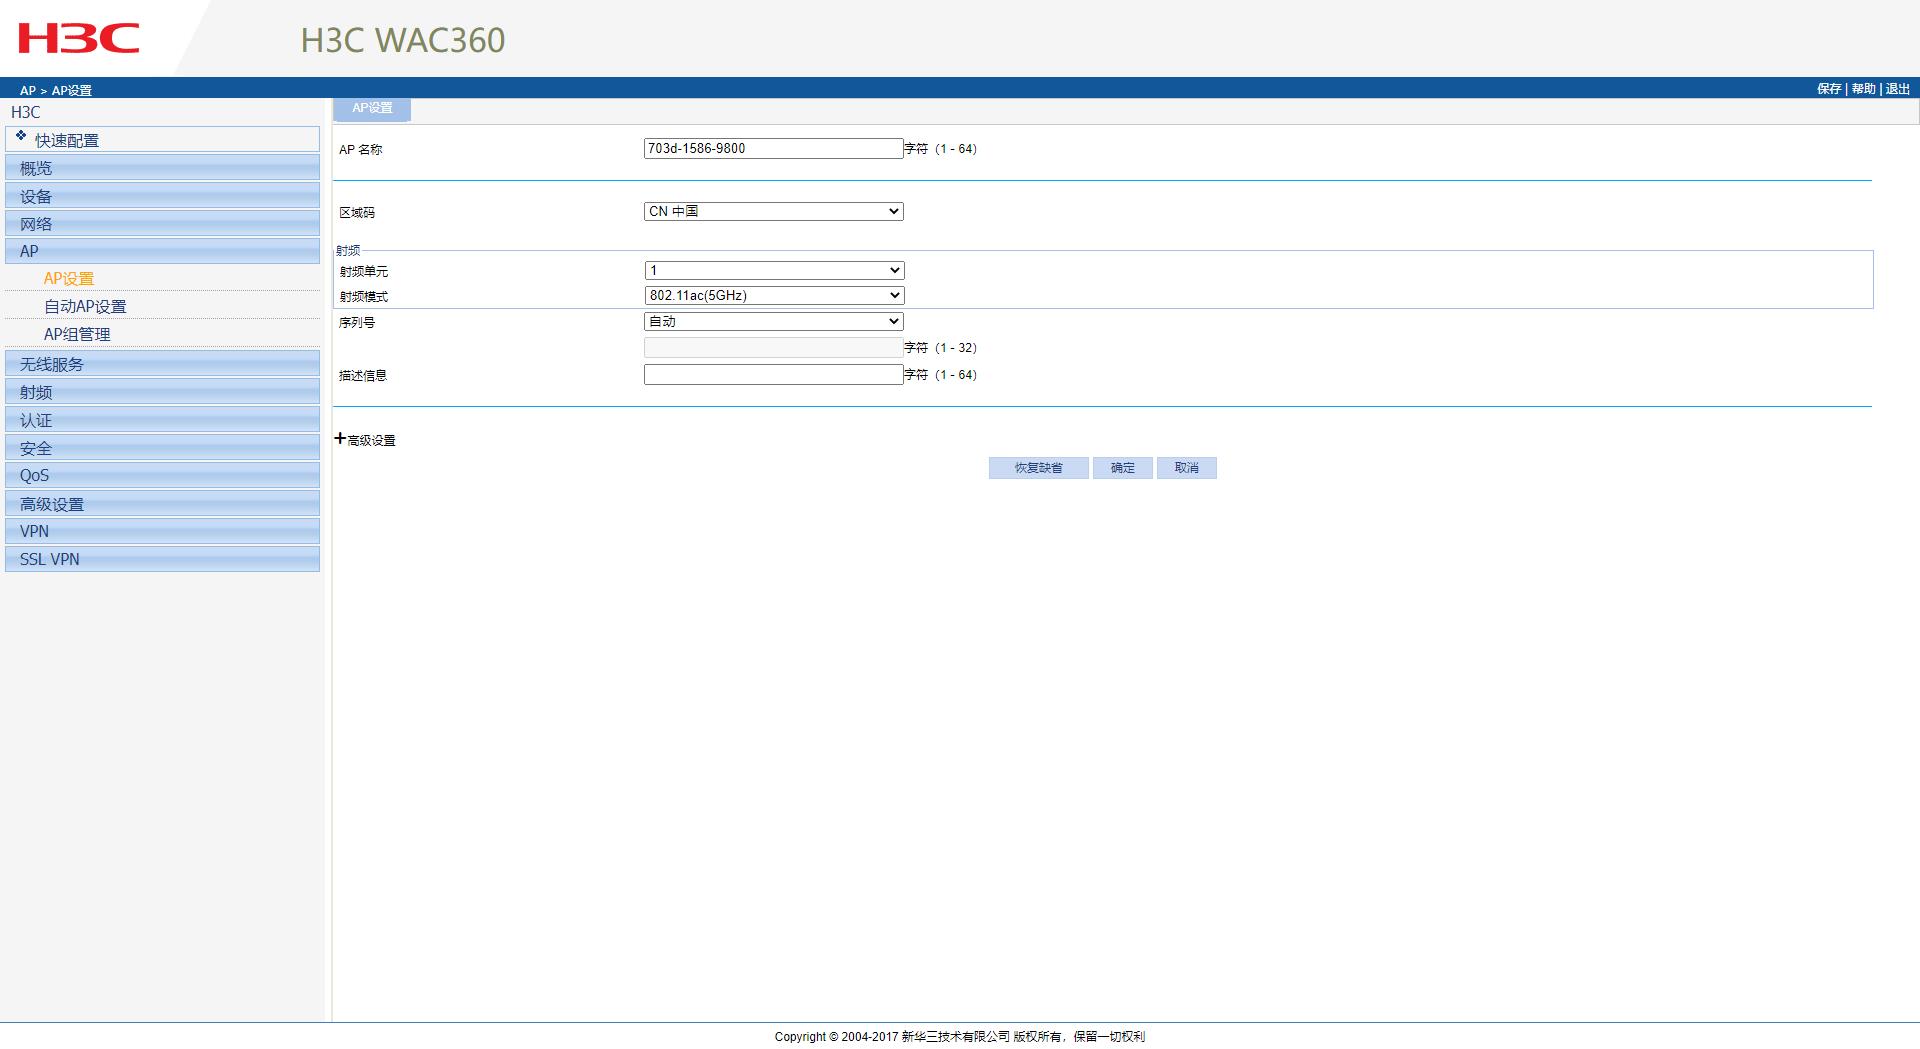The height and width of the screenshot is (1049, 1920).
Task: Click the H3C WAC360 title text
Action: [x=403, y=40]
